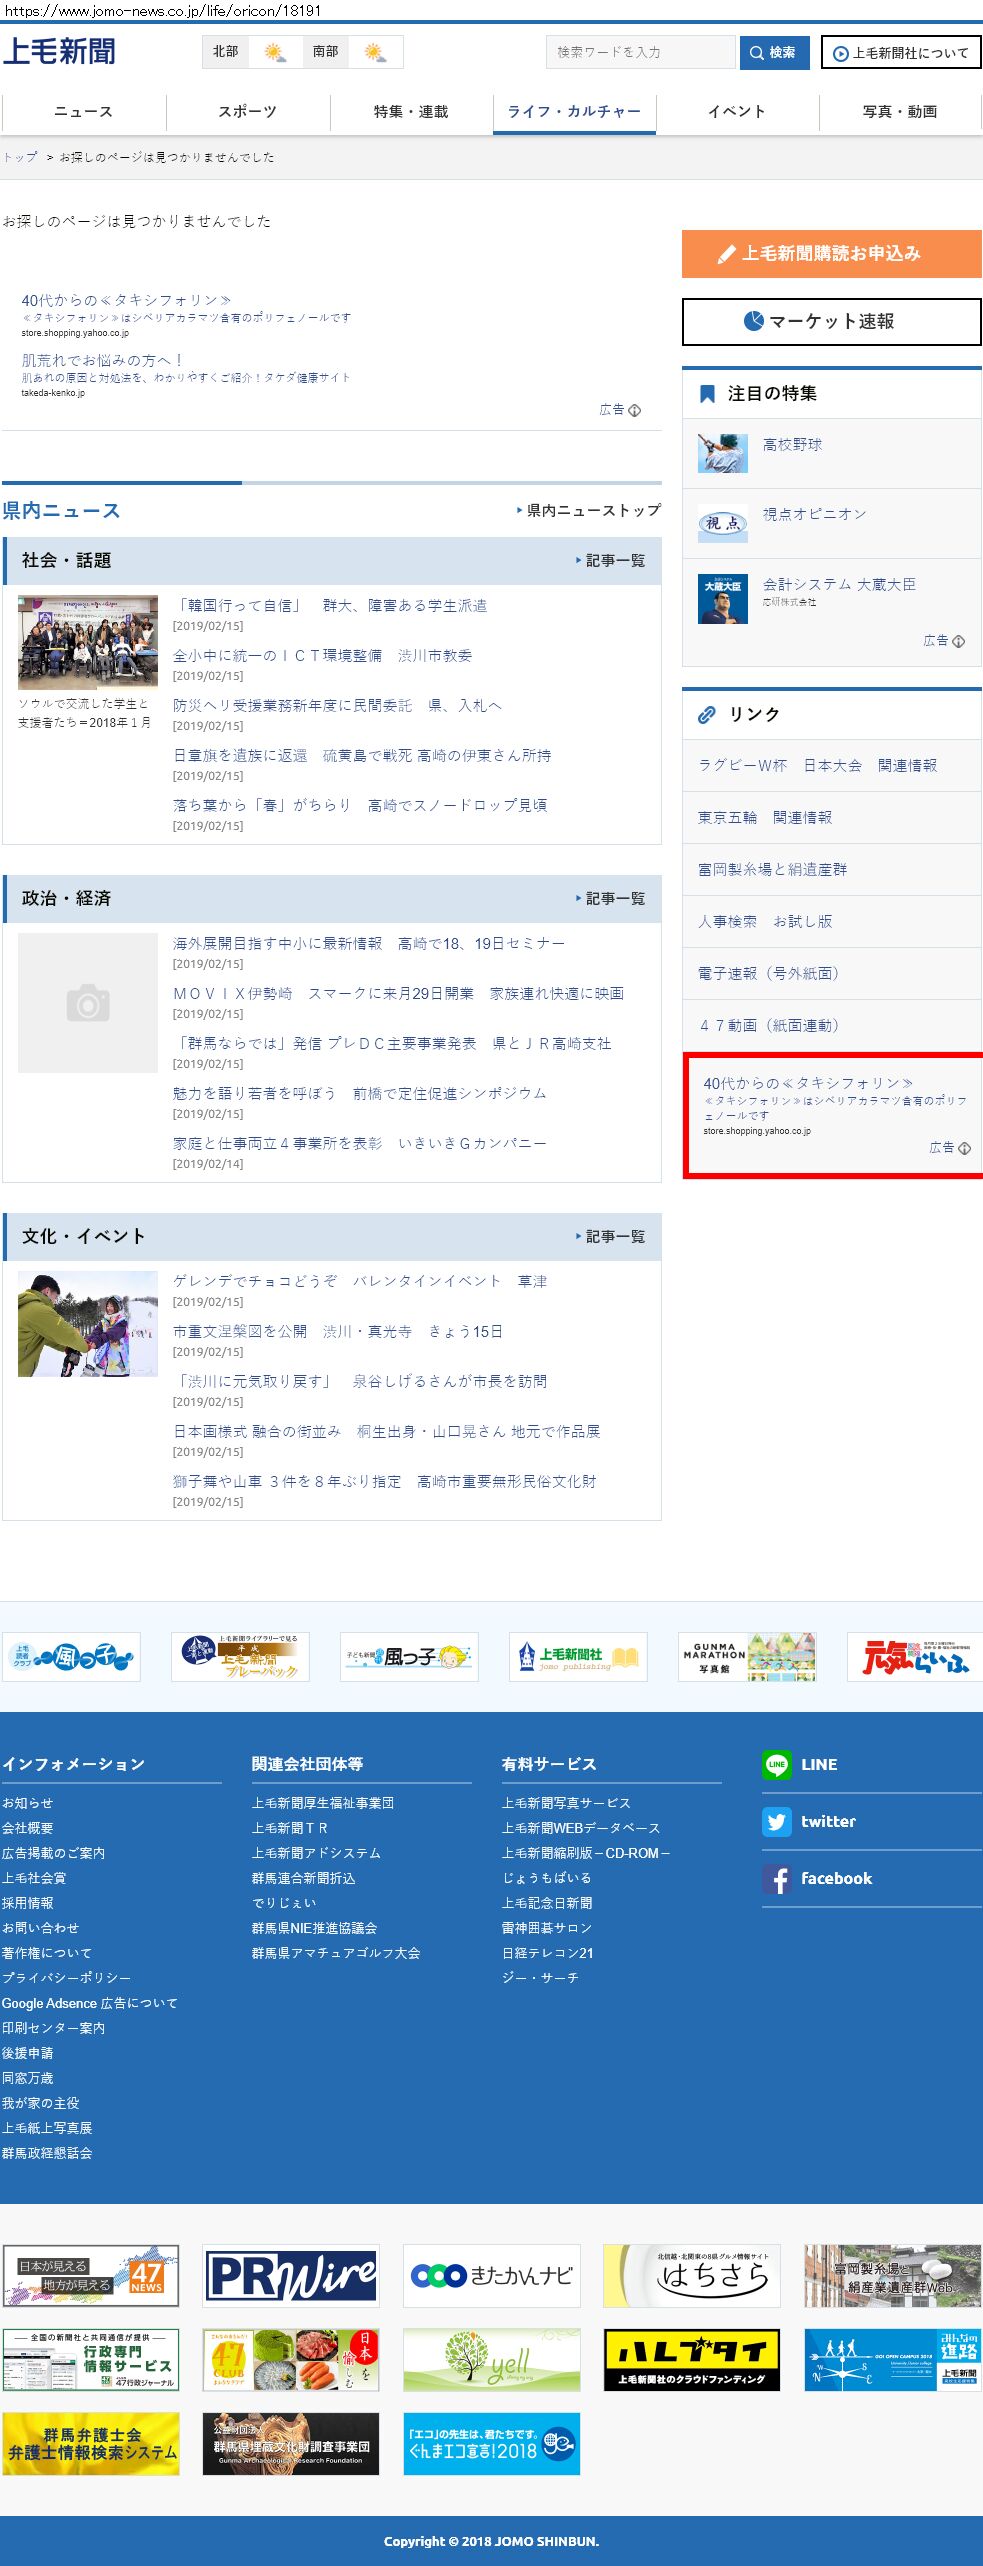This screenshot has width=983, height=2566.
Task: Open the twitter bird icon link
Action: (x=776, y=1822)
